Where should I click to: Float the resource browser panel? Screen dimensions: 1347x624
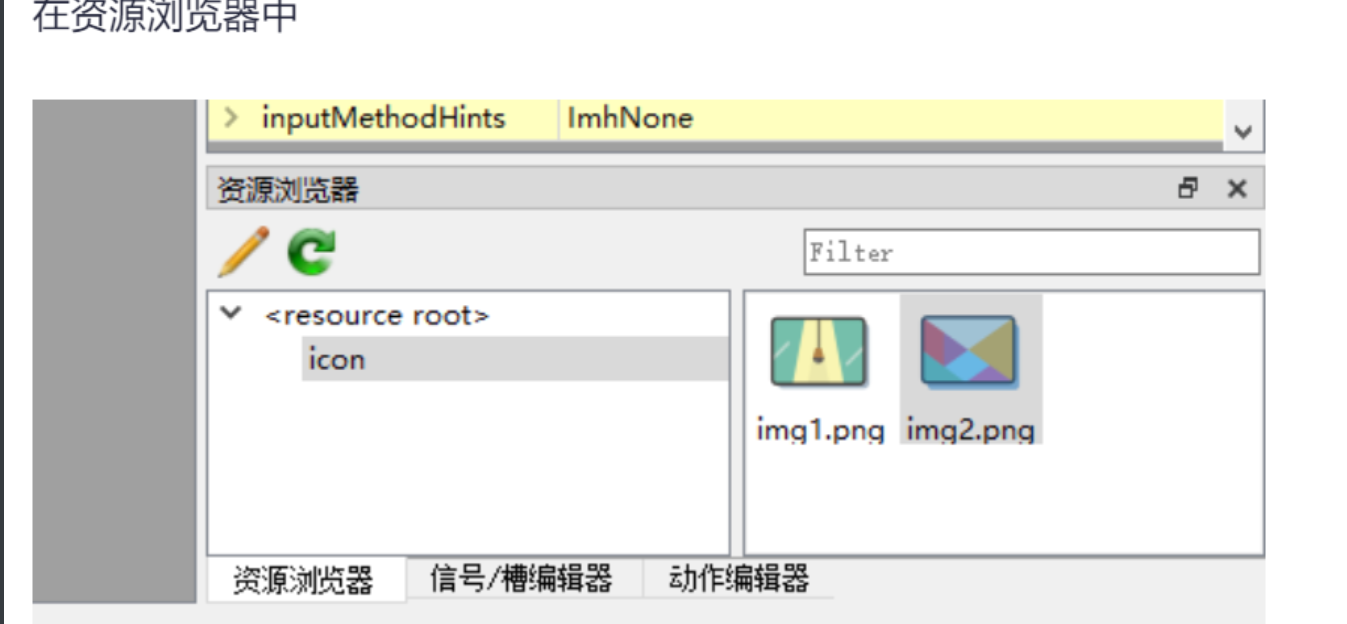(1188, 188)
